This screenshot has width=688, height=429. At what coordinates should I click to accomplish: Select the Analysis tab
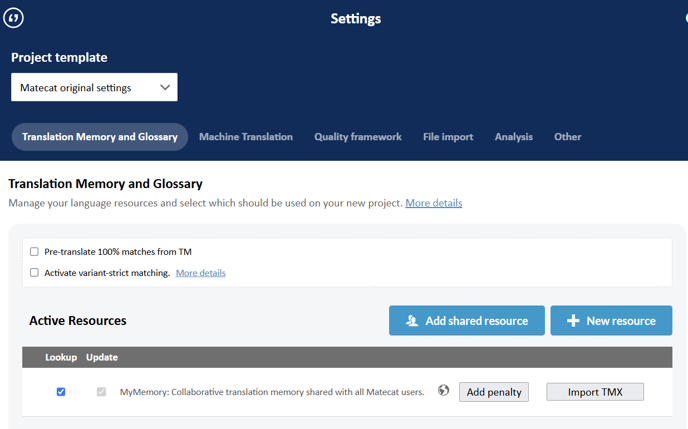click(514, 137)
